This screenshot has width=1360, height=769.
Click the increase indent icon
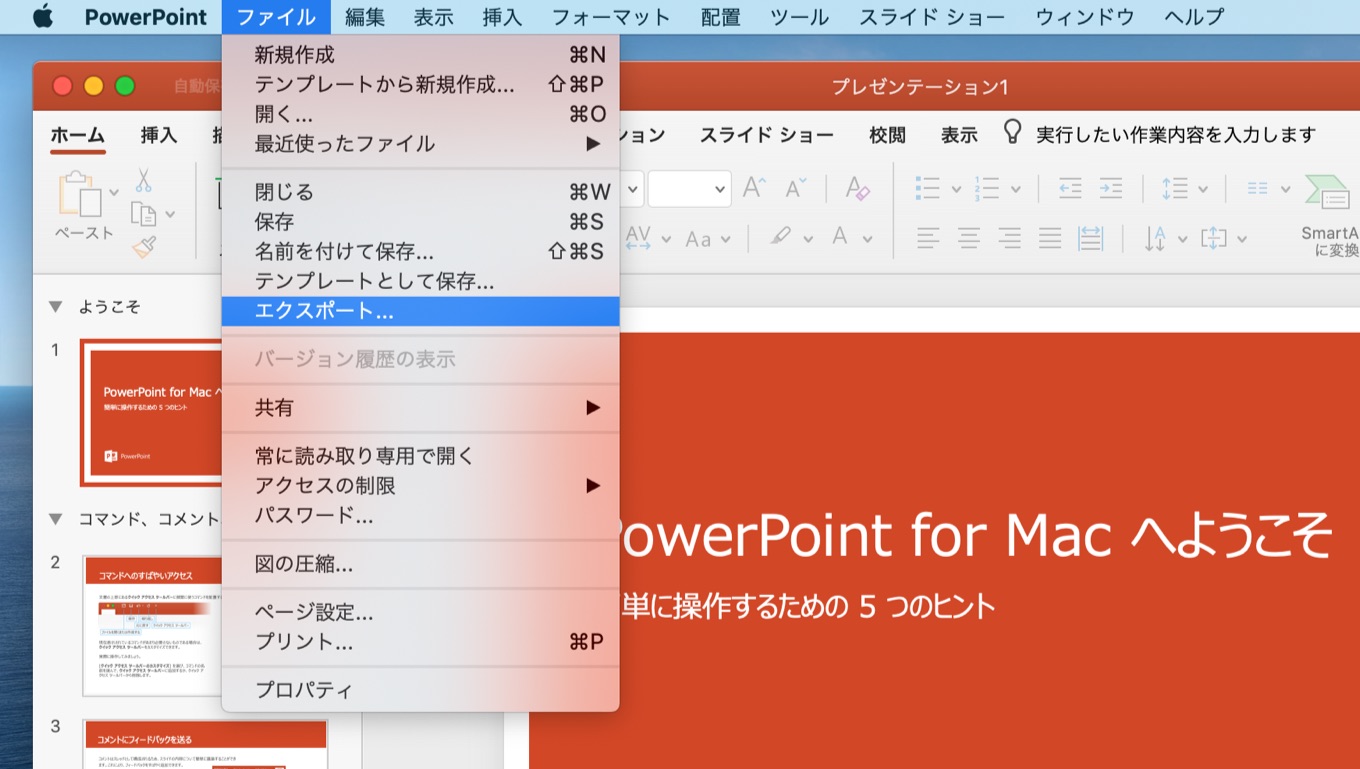pos(1111,188)
